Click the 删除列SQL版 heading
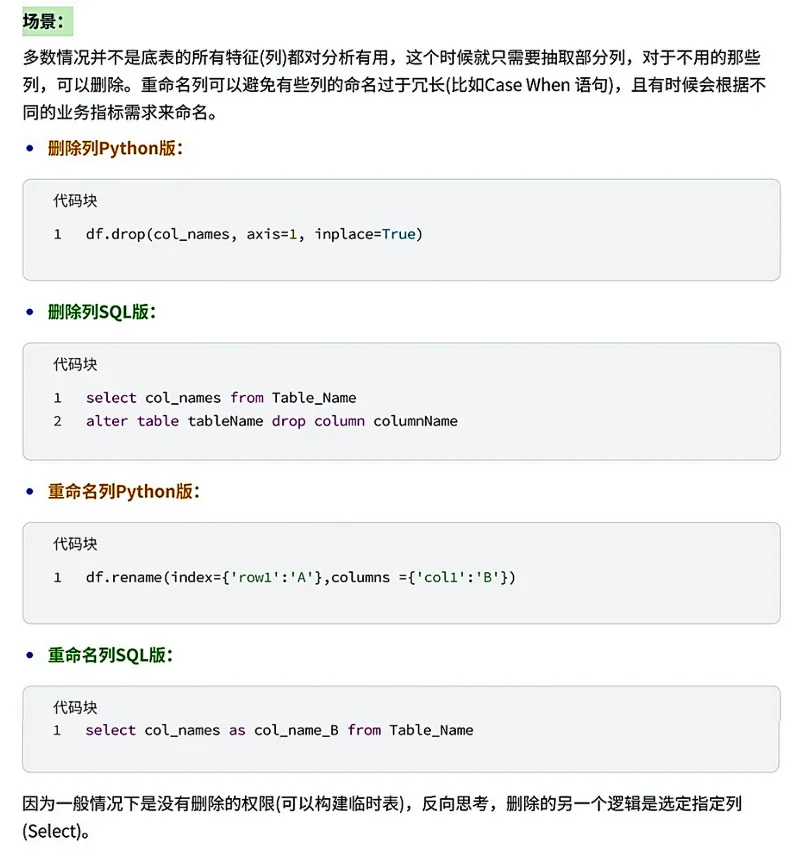Image resolution: width=800 pixels, height=860 pixels. click(x=102, y=312)
